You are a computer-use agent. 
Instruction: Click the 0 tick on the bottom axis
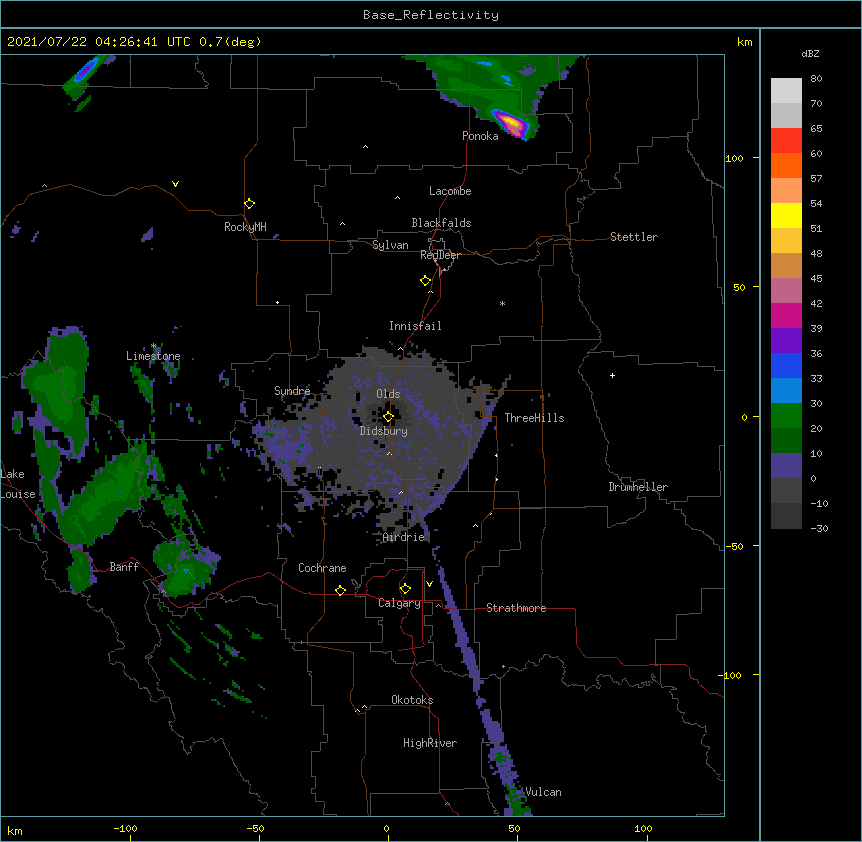coord(386,828)
